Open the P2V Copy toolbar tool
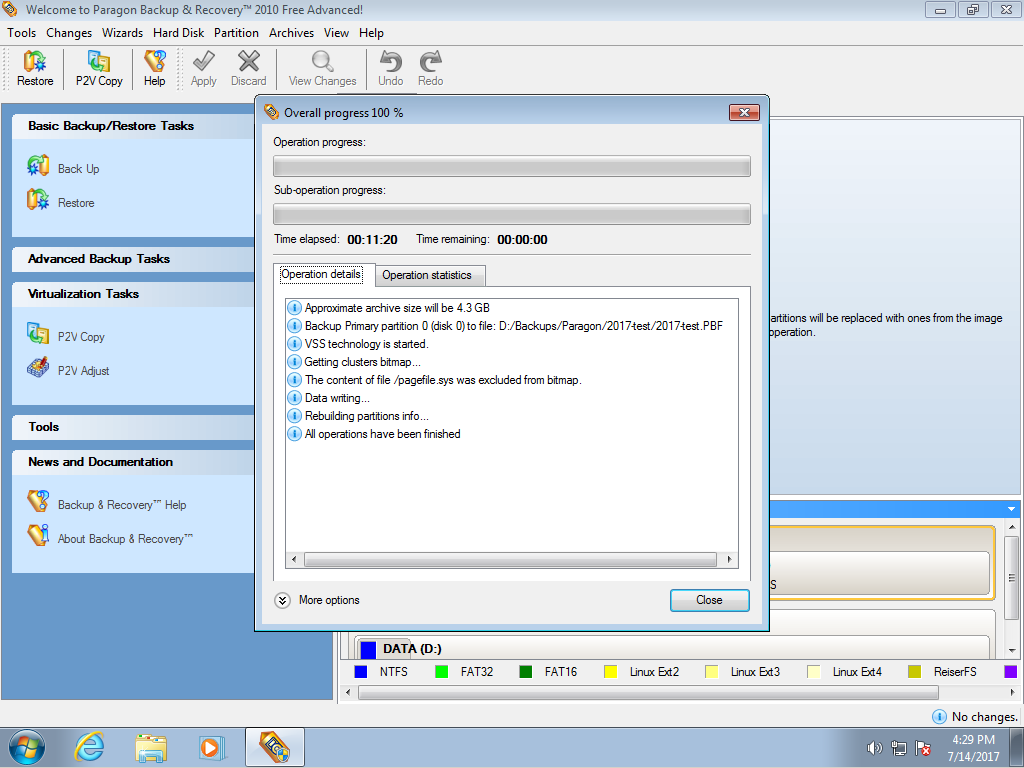Screen dimensions: 1024x768 click(99, 68)
